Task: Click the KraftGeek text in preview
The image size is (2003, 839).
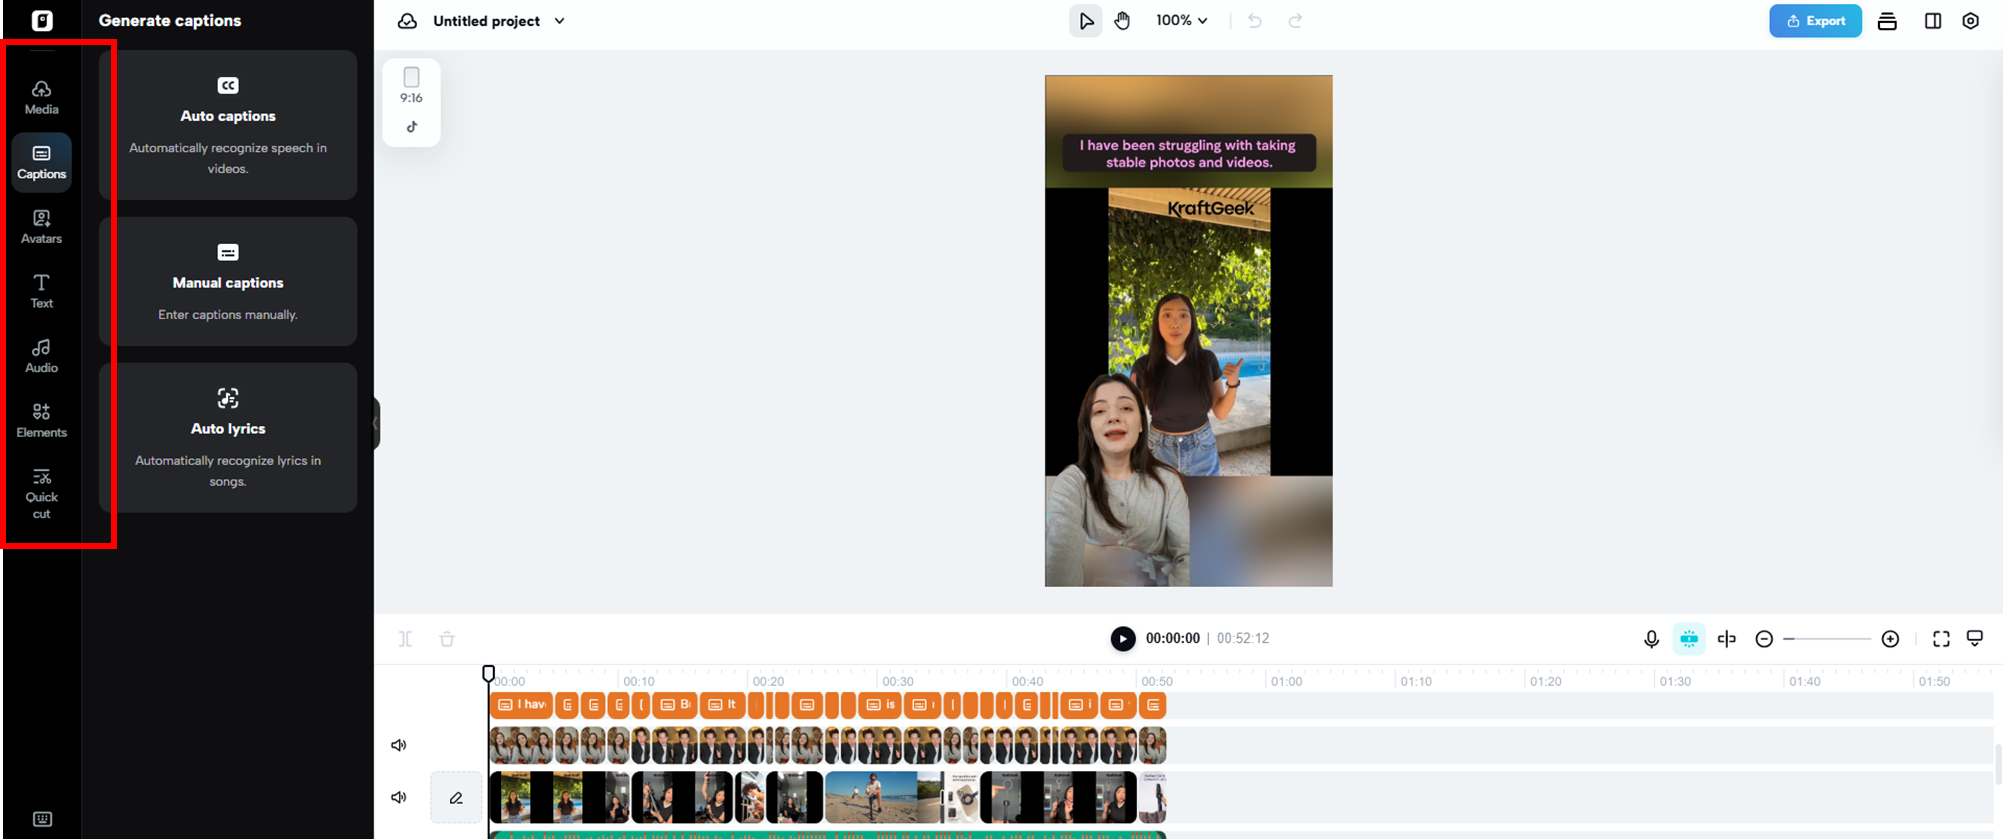Action: coord(1210,208)
